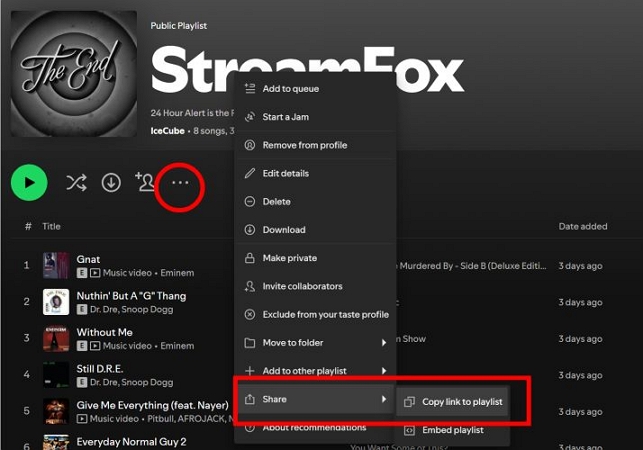Click the menu's Download arrow icon
Screen dimensions: 643x450
(250, 230)
